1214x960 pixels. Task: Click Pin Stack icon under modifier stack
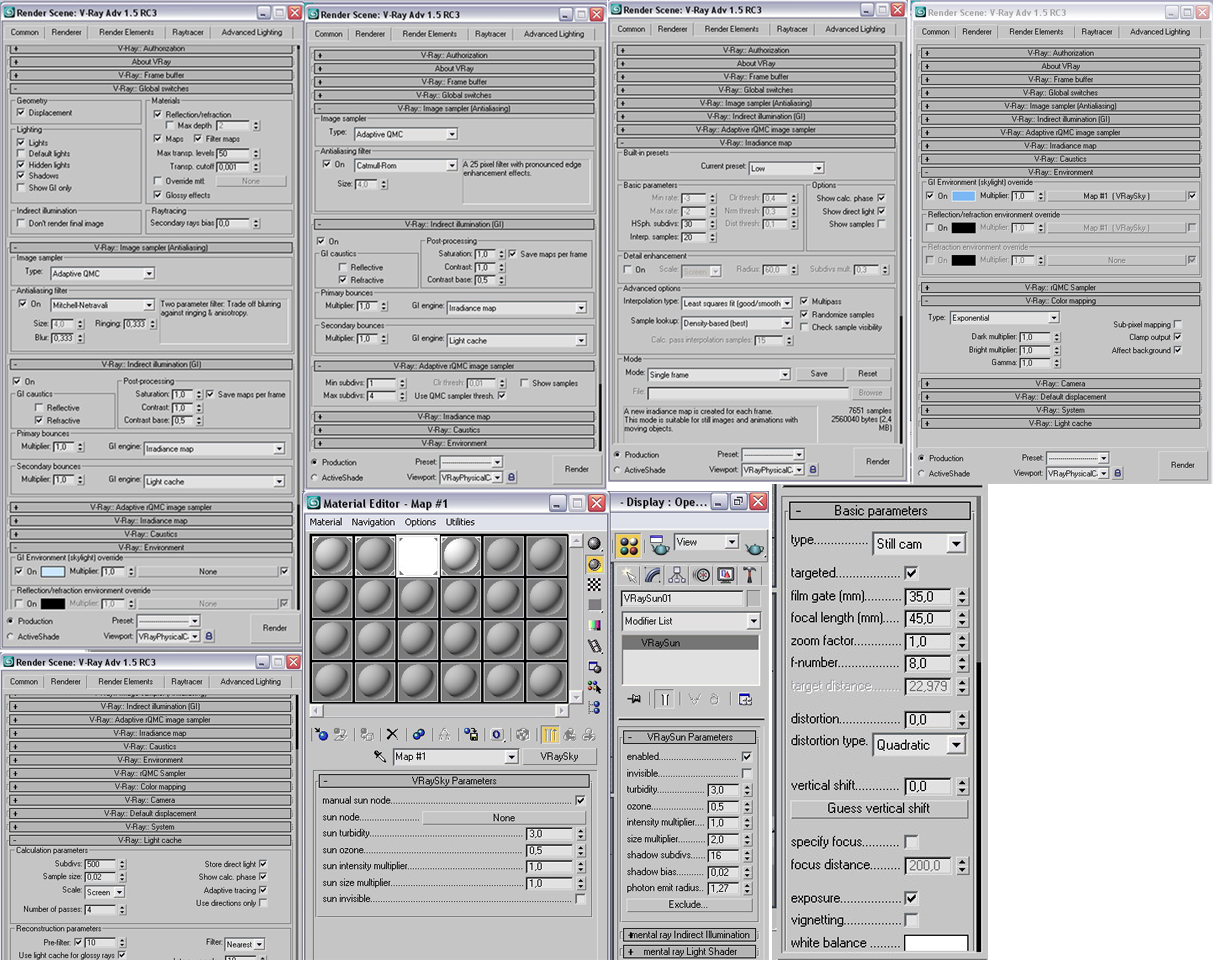(632, 699)
